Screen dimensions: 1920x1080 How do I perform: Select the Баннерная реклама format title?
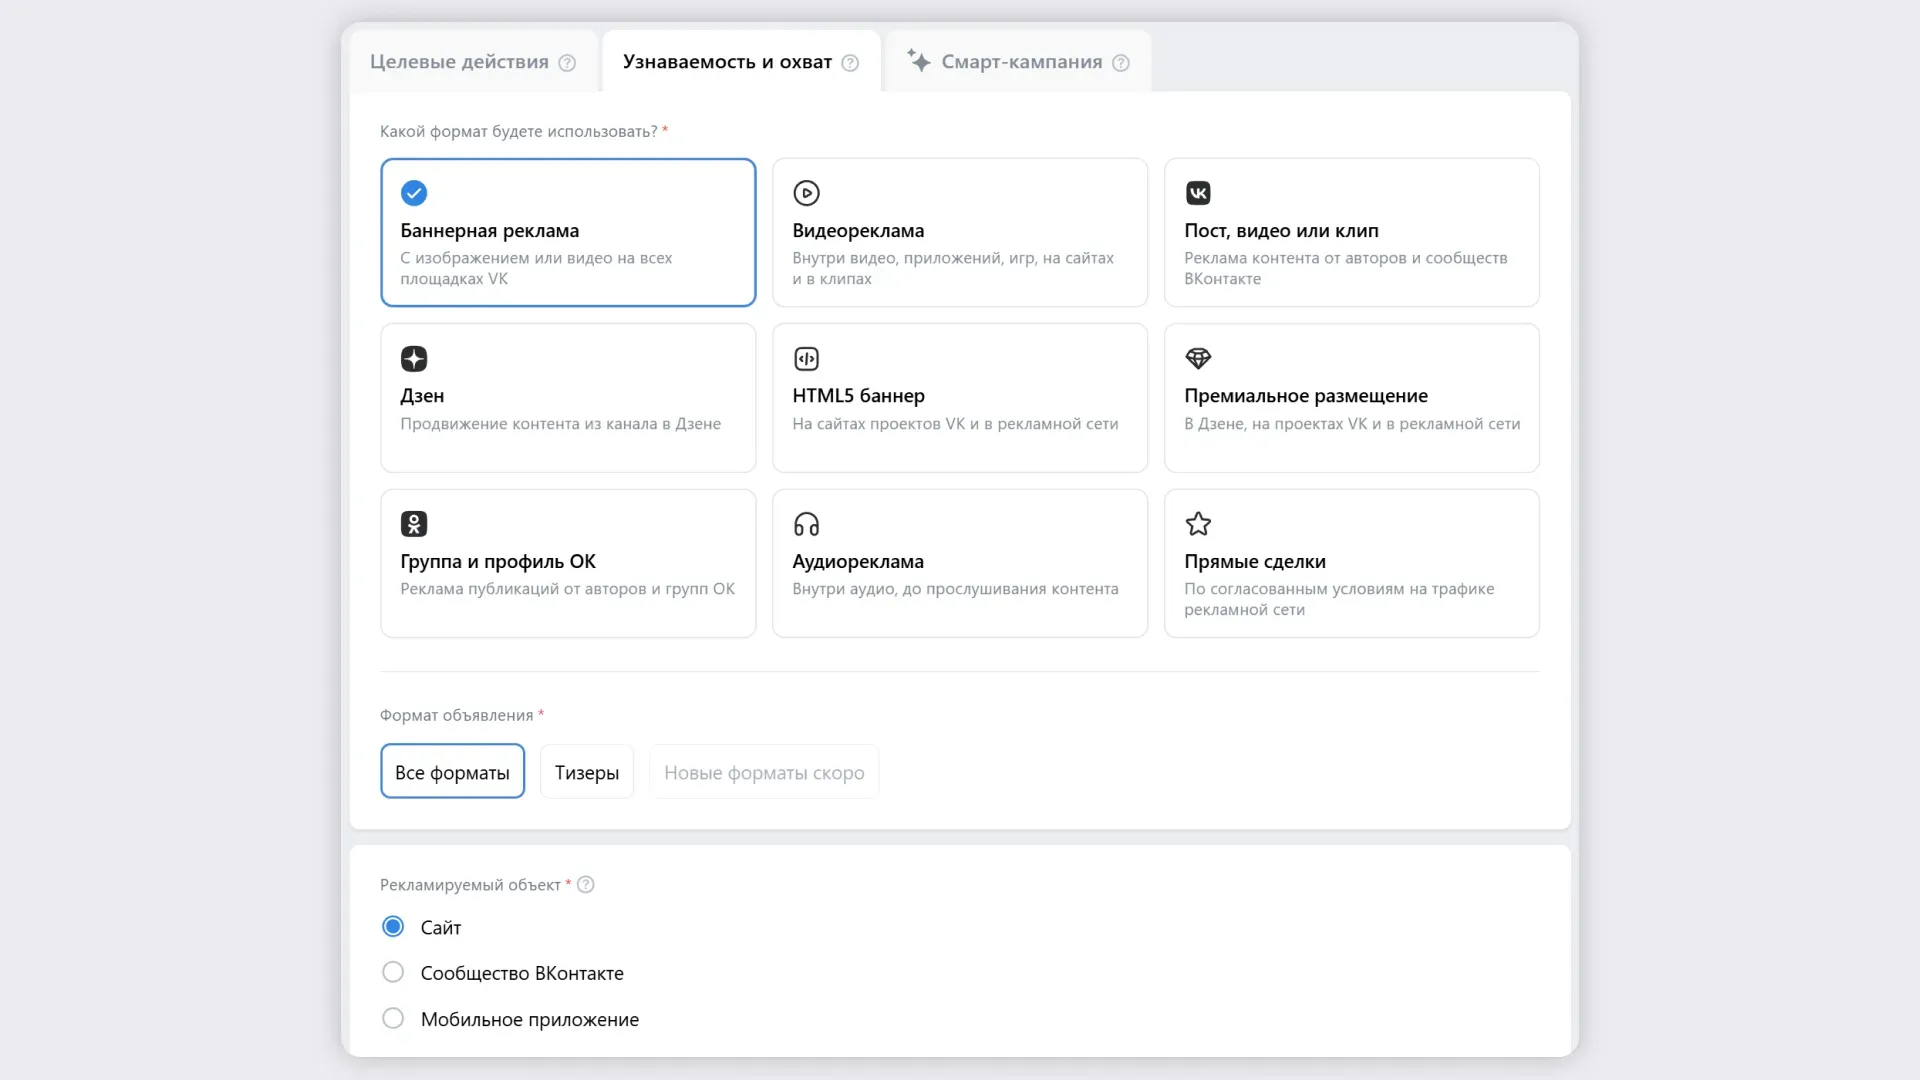489,231
